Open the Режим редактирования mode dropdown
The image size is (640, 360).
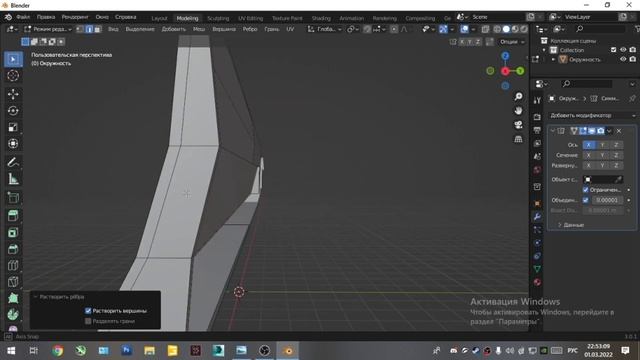[x=48, y=29]
